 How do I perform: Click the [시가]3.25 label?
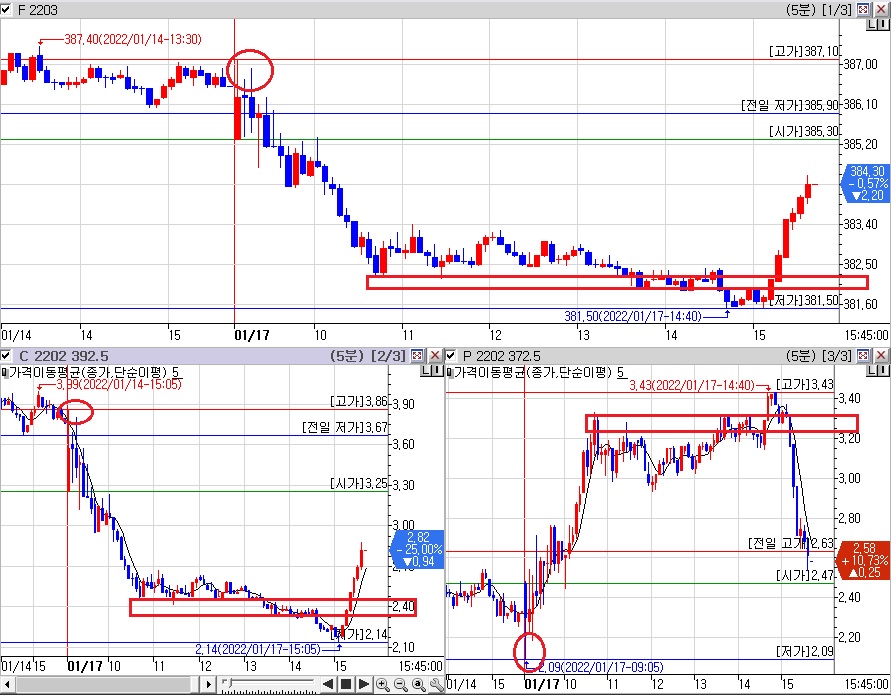coord(359,483)
